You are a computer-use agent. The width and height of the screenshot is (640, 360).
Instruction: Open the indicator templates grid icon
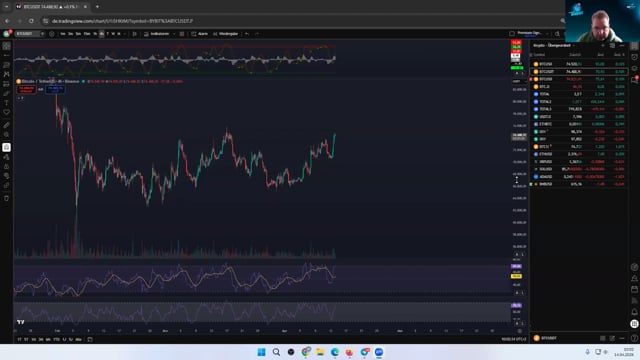tap(182, 34)
